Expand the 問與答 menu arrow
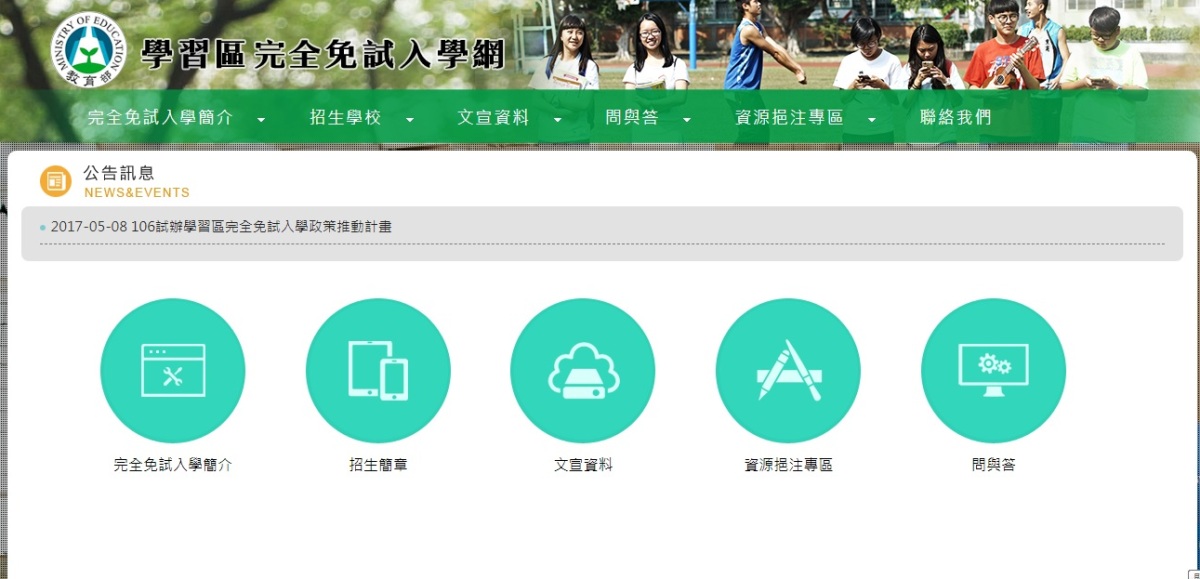Image resolution: width=1200 pixels, height=579 pixels. pyautogui.click(x=686, y=120)
